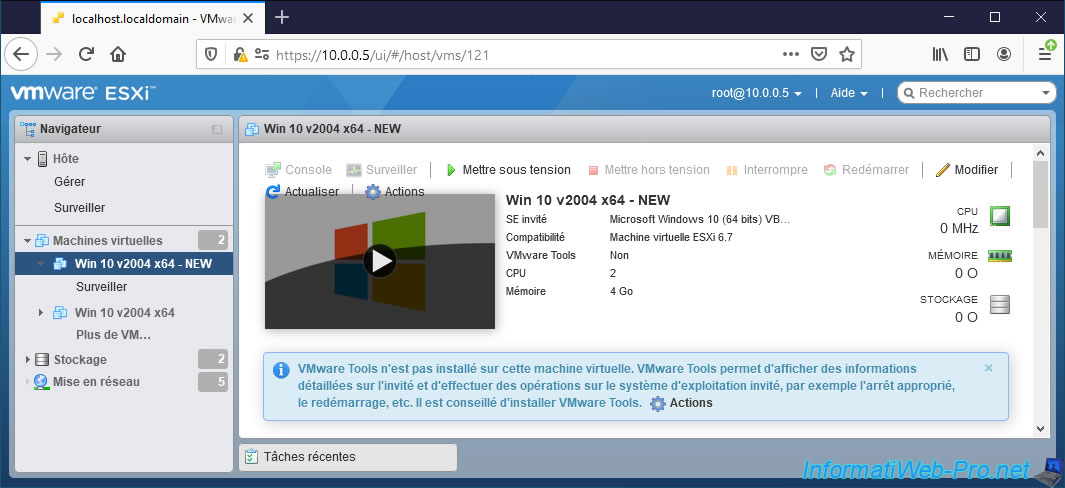1065x488 pixels.
Task: Edit VM settings with Modifier
Action: point(967,170)
